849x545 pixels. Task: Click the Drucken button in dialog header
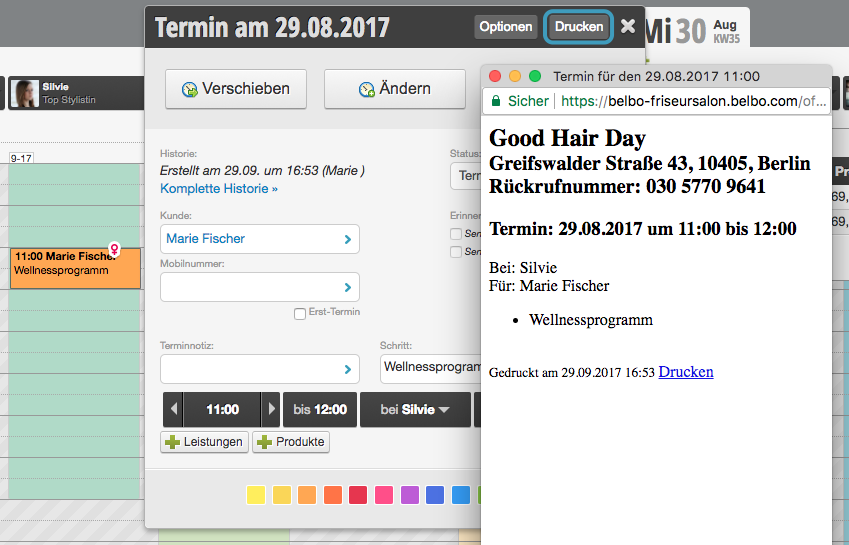[x=578, y=27]
